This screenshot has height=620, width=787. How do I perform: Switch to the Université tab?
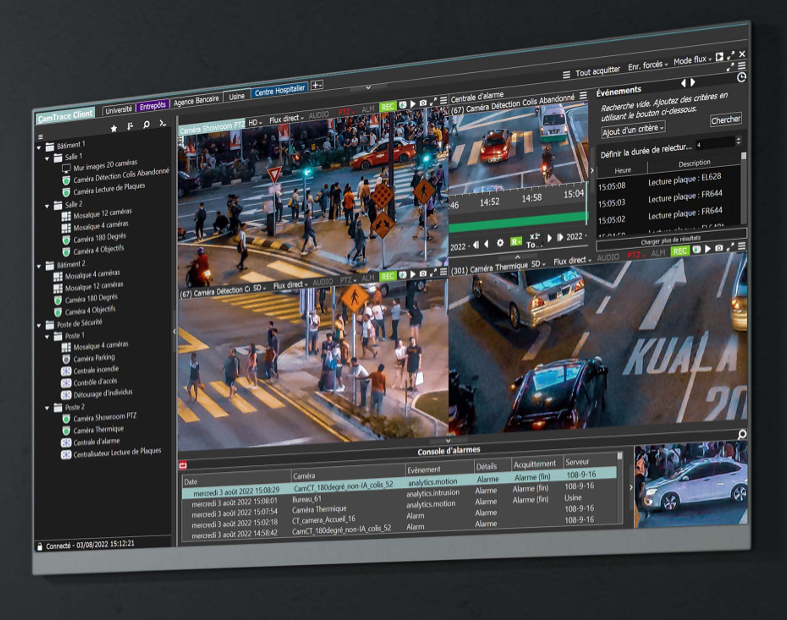(x=119, y=109)
